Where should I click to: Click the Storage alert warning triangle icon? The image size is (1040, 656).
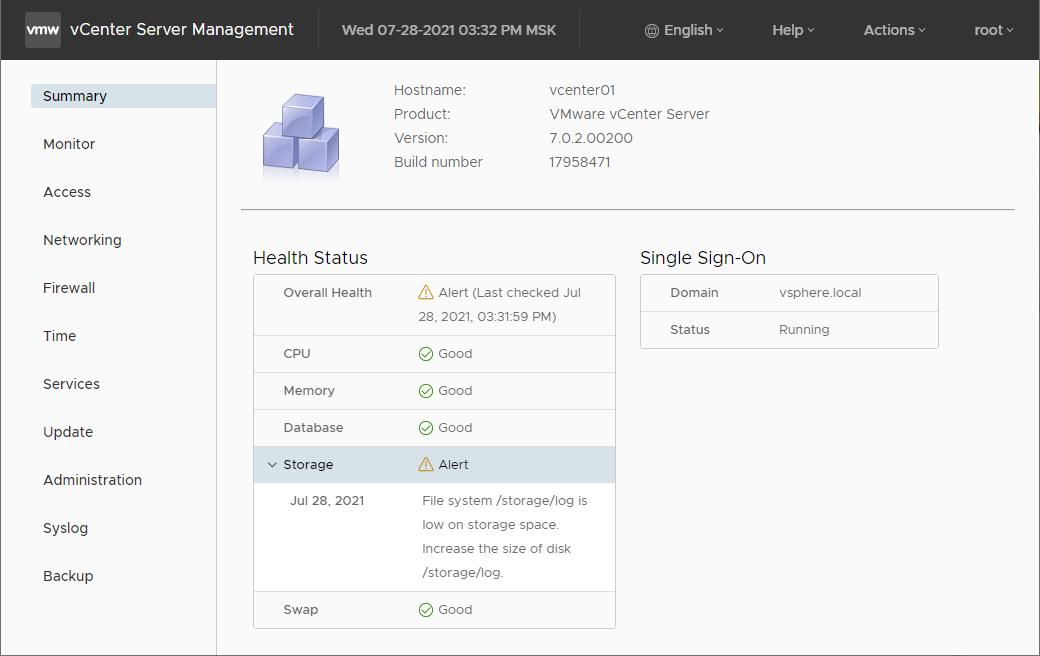(x=426, y=465)
